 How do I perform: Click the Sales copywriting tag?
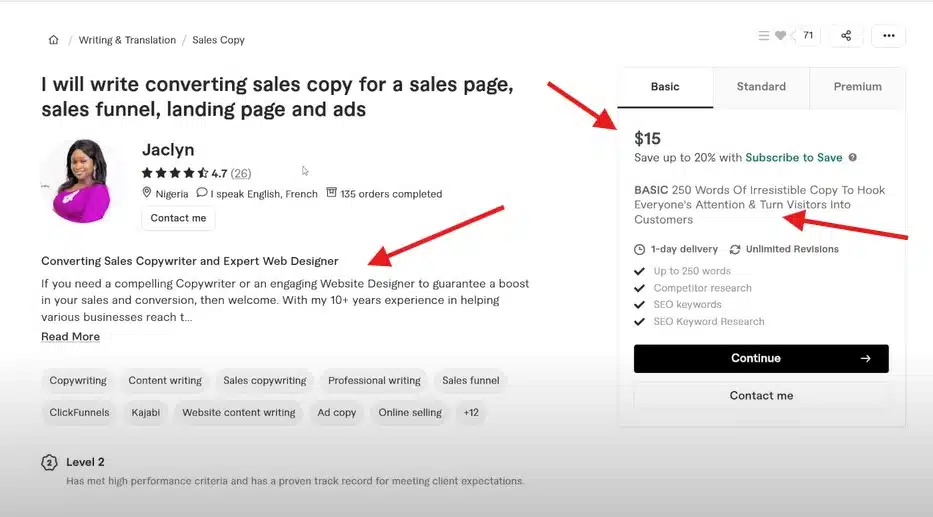264,381
